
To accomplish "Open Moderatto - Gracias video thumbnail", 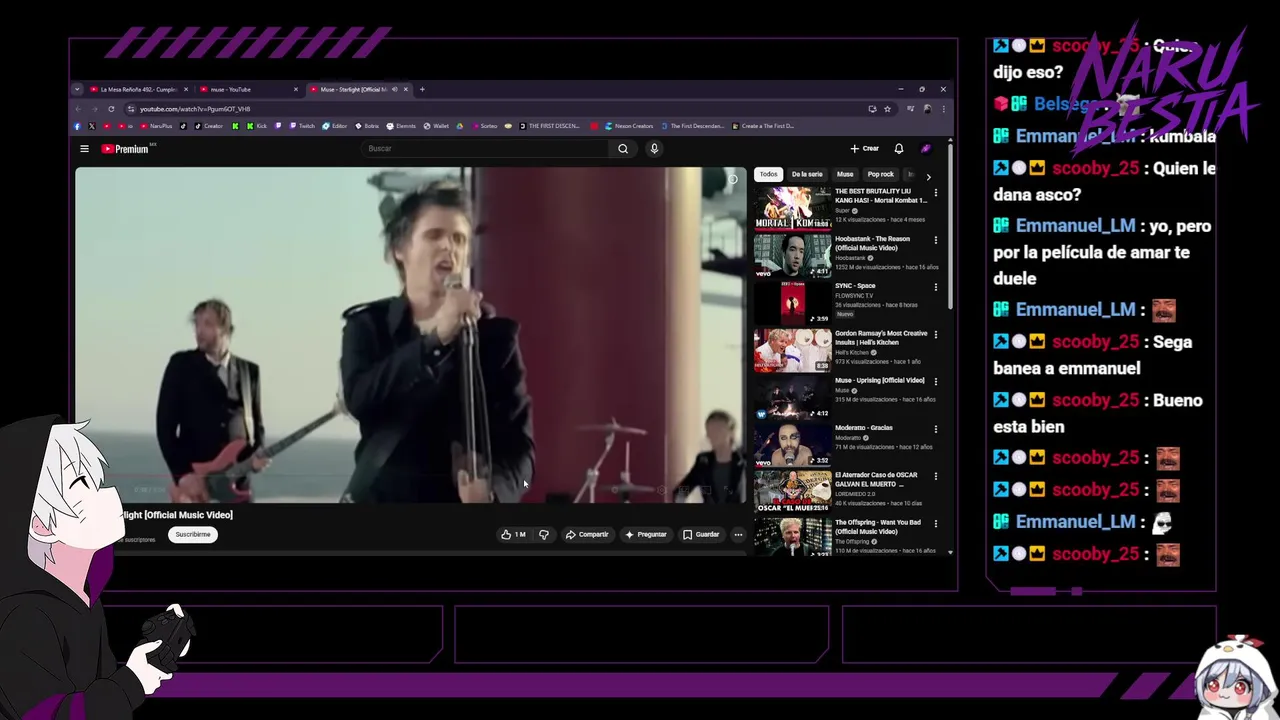I will coord(792,445).
